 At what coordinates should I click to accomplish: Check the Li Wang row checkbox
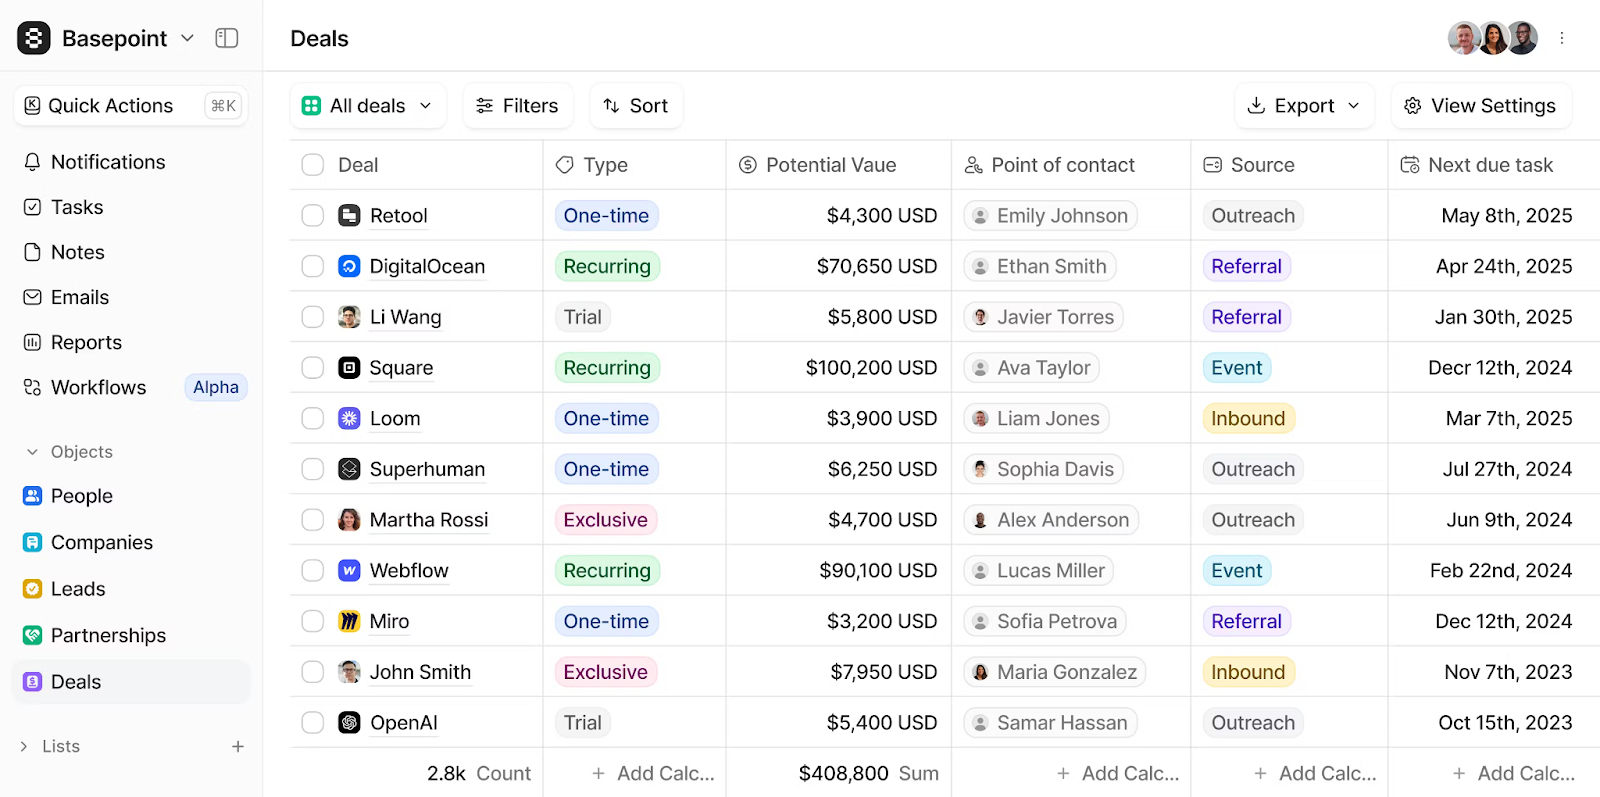click(x=313, y=317)
